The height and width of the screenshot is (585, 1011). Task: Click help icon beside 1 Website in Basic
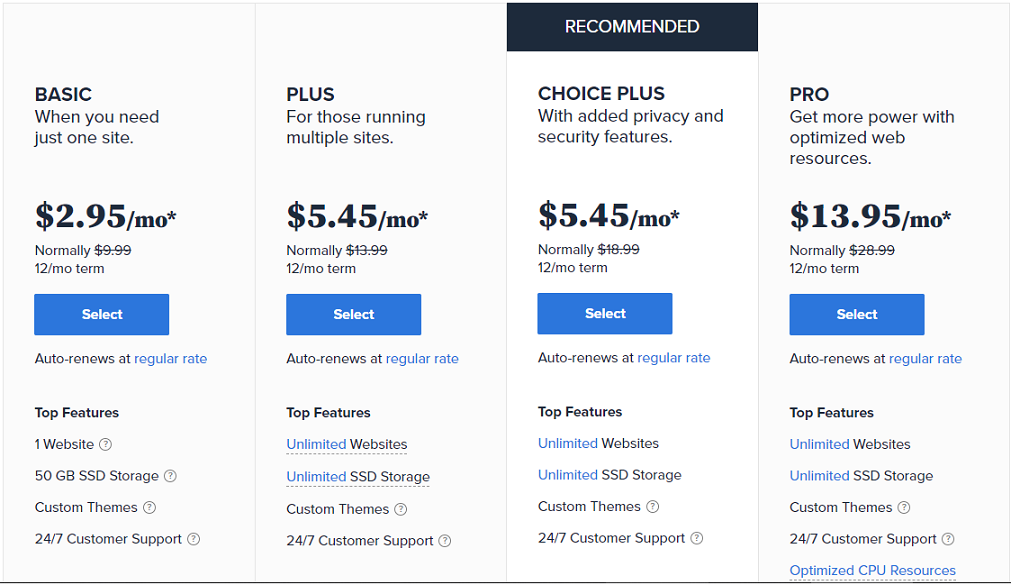[106, 445]
